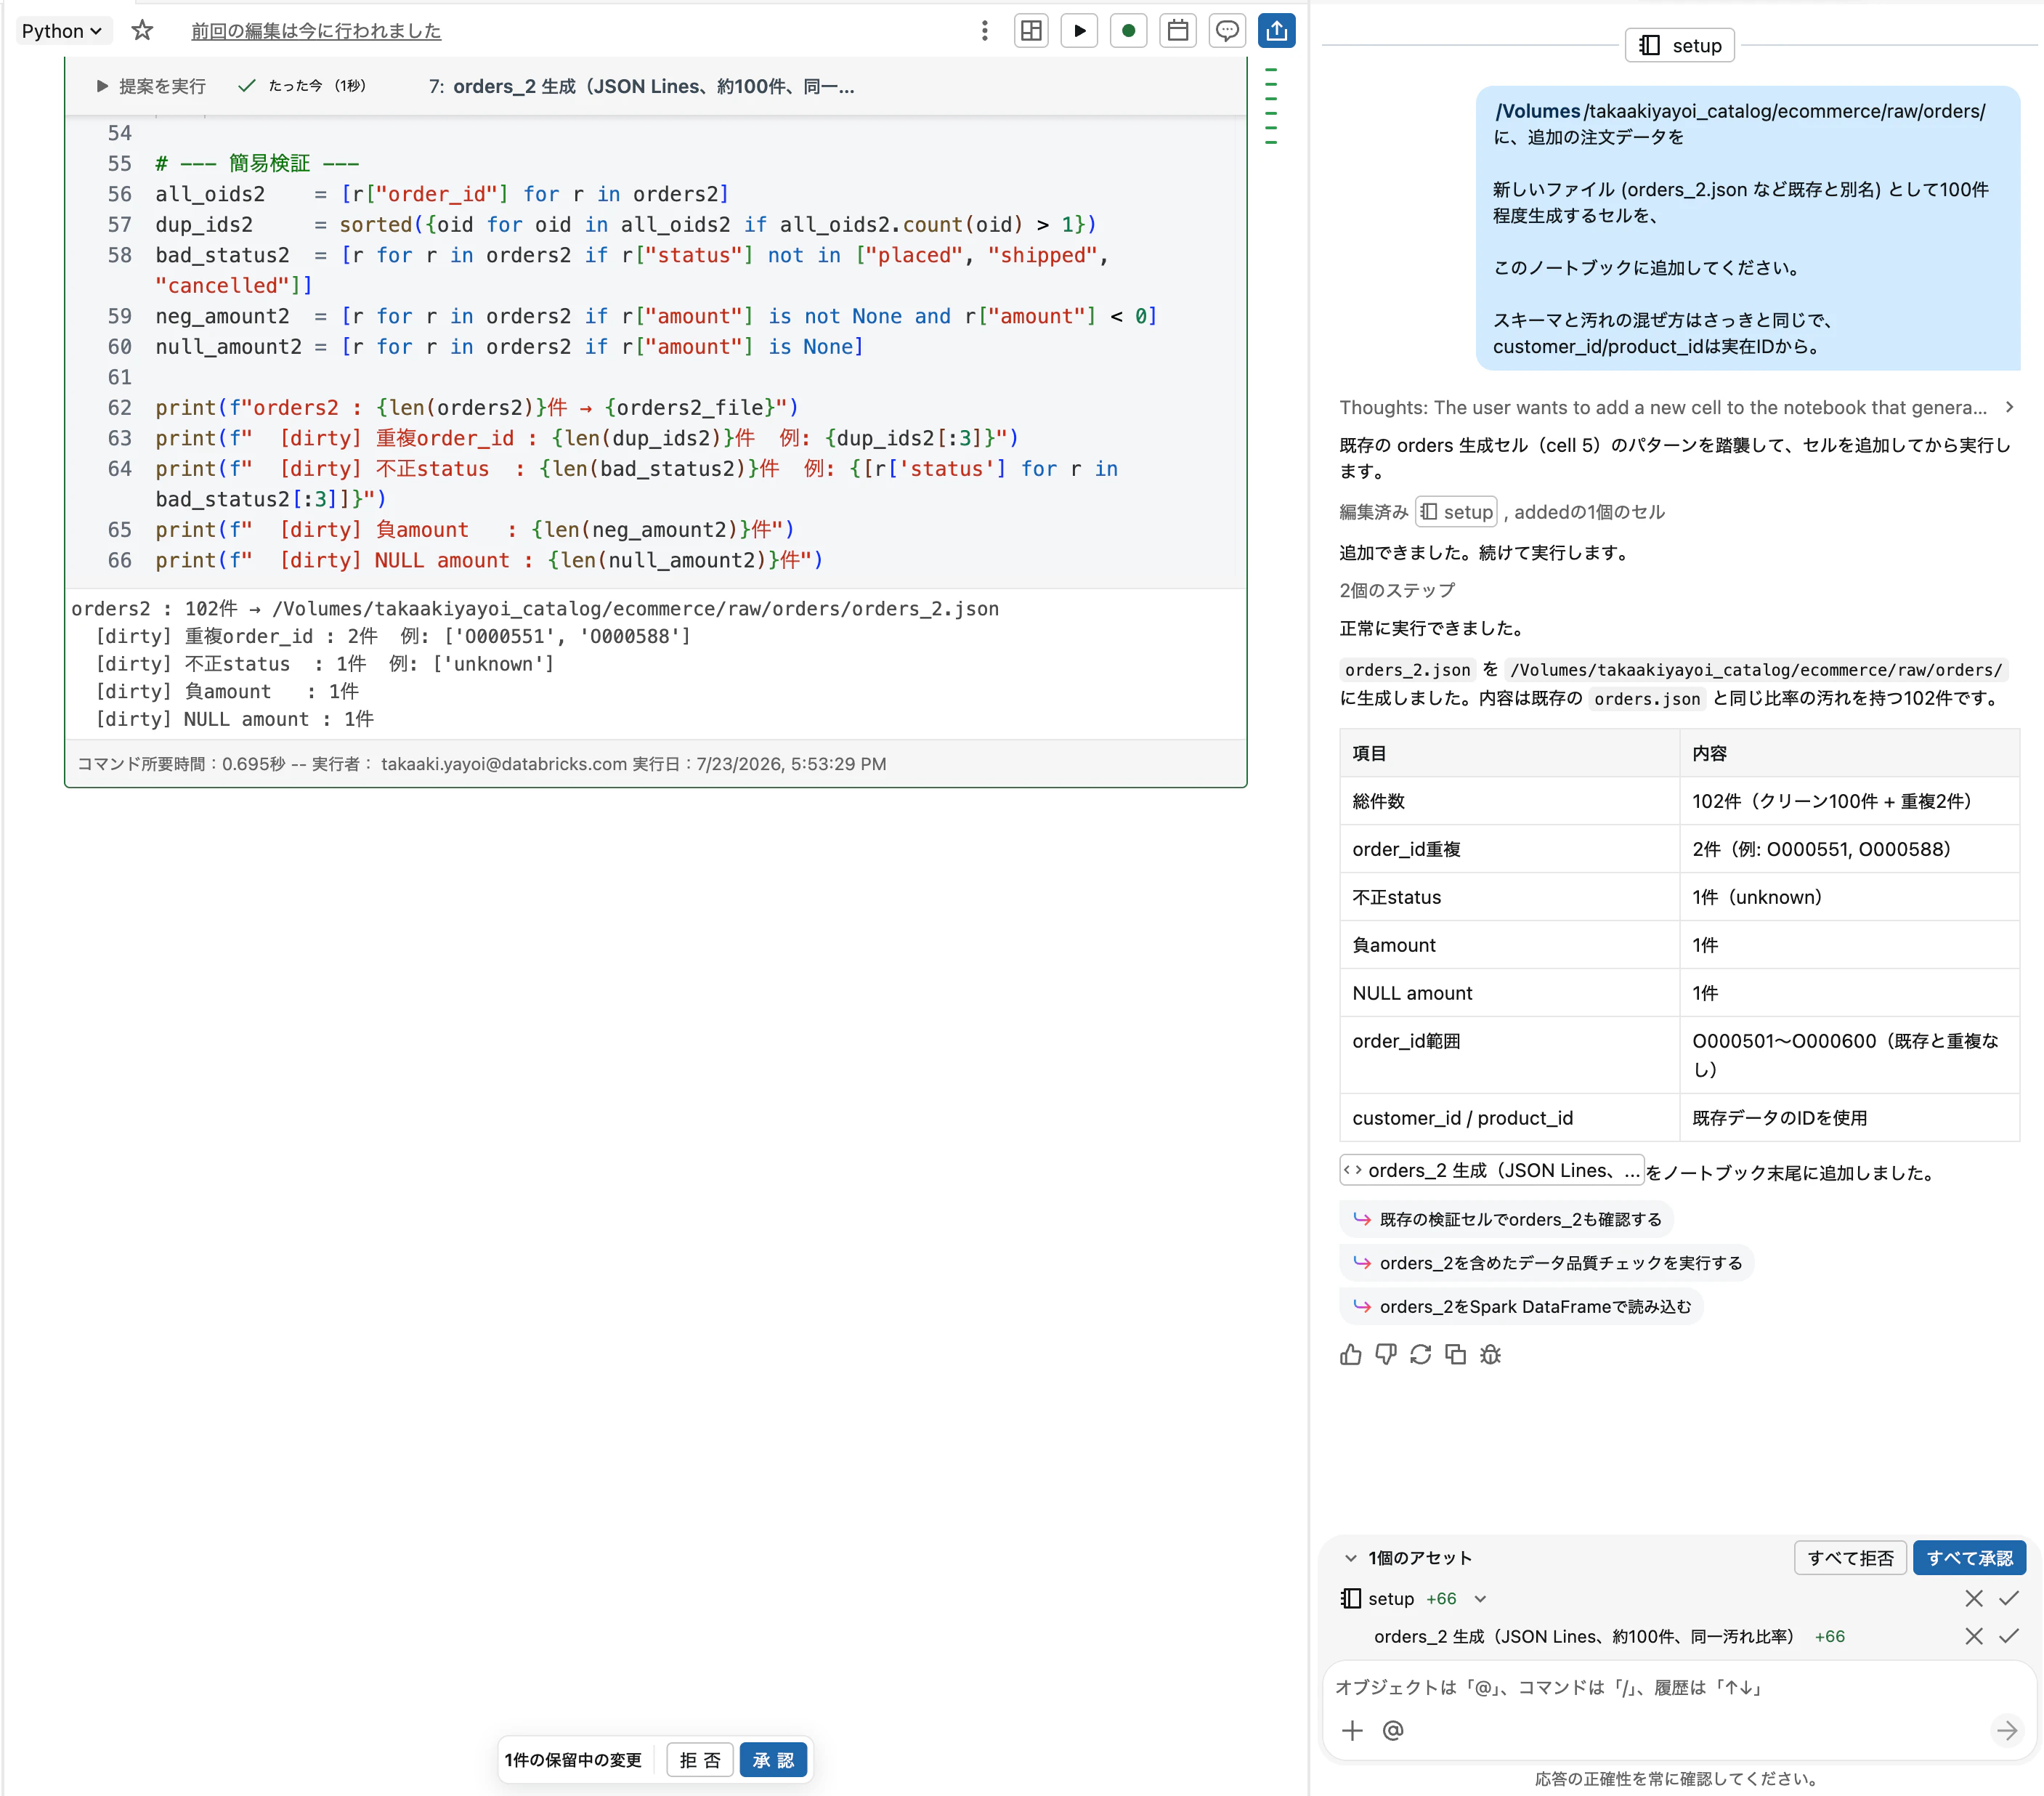Click the bug report icon
2044x1796 pixels.
pos(1491,1355)
